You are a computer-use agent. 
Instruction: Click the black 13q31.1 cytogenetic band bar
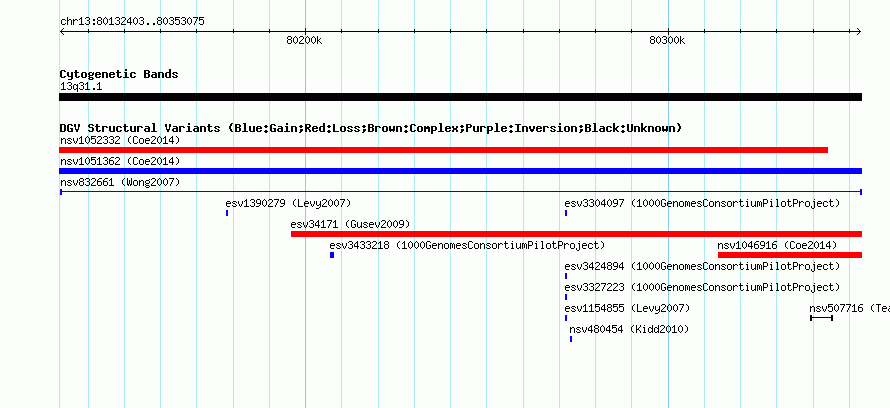[460, 97]
